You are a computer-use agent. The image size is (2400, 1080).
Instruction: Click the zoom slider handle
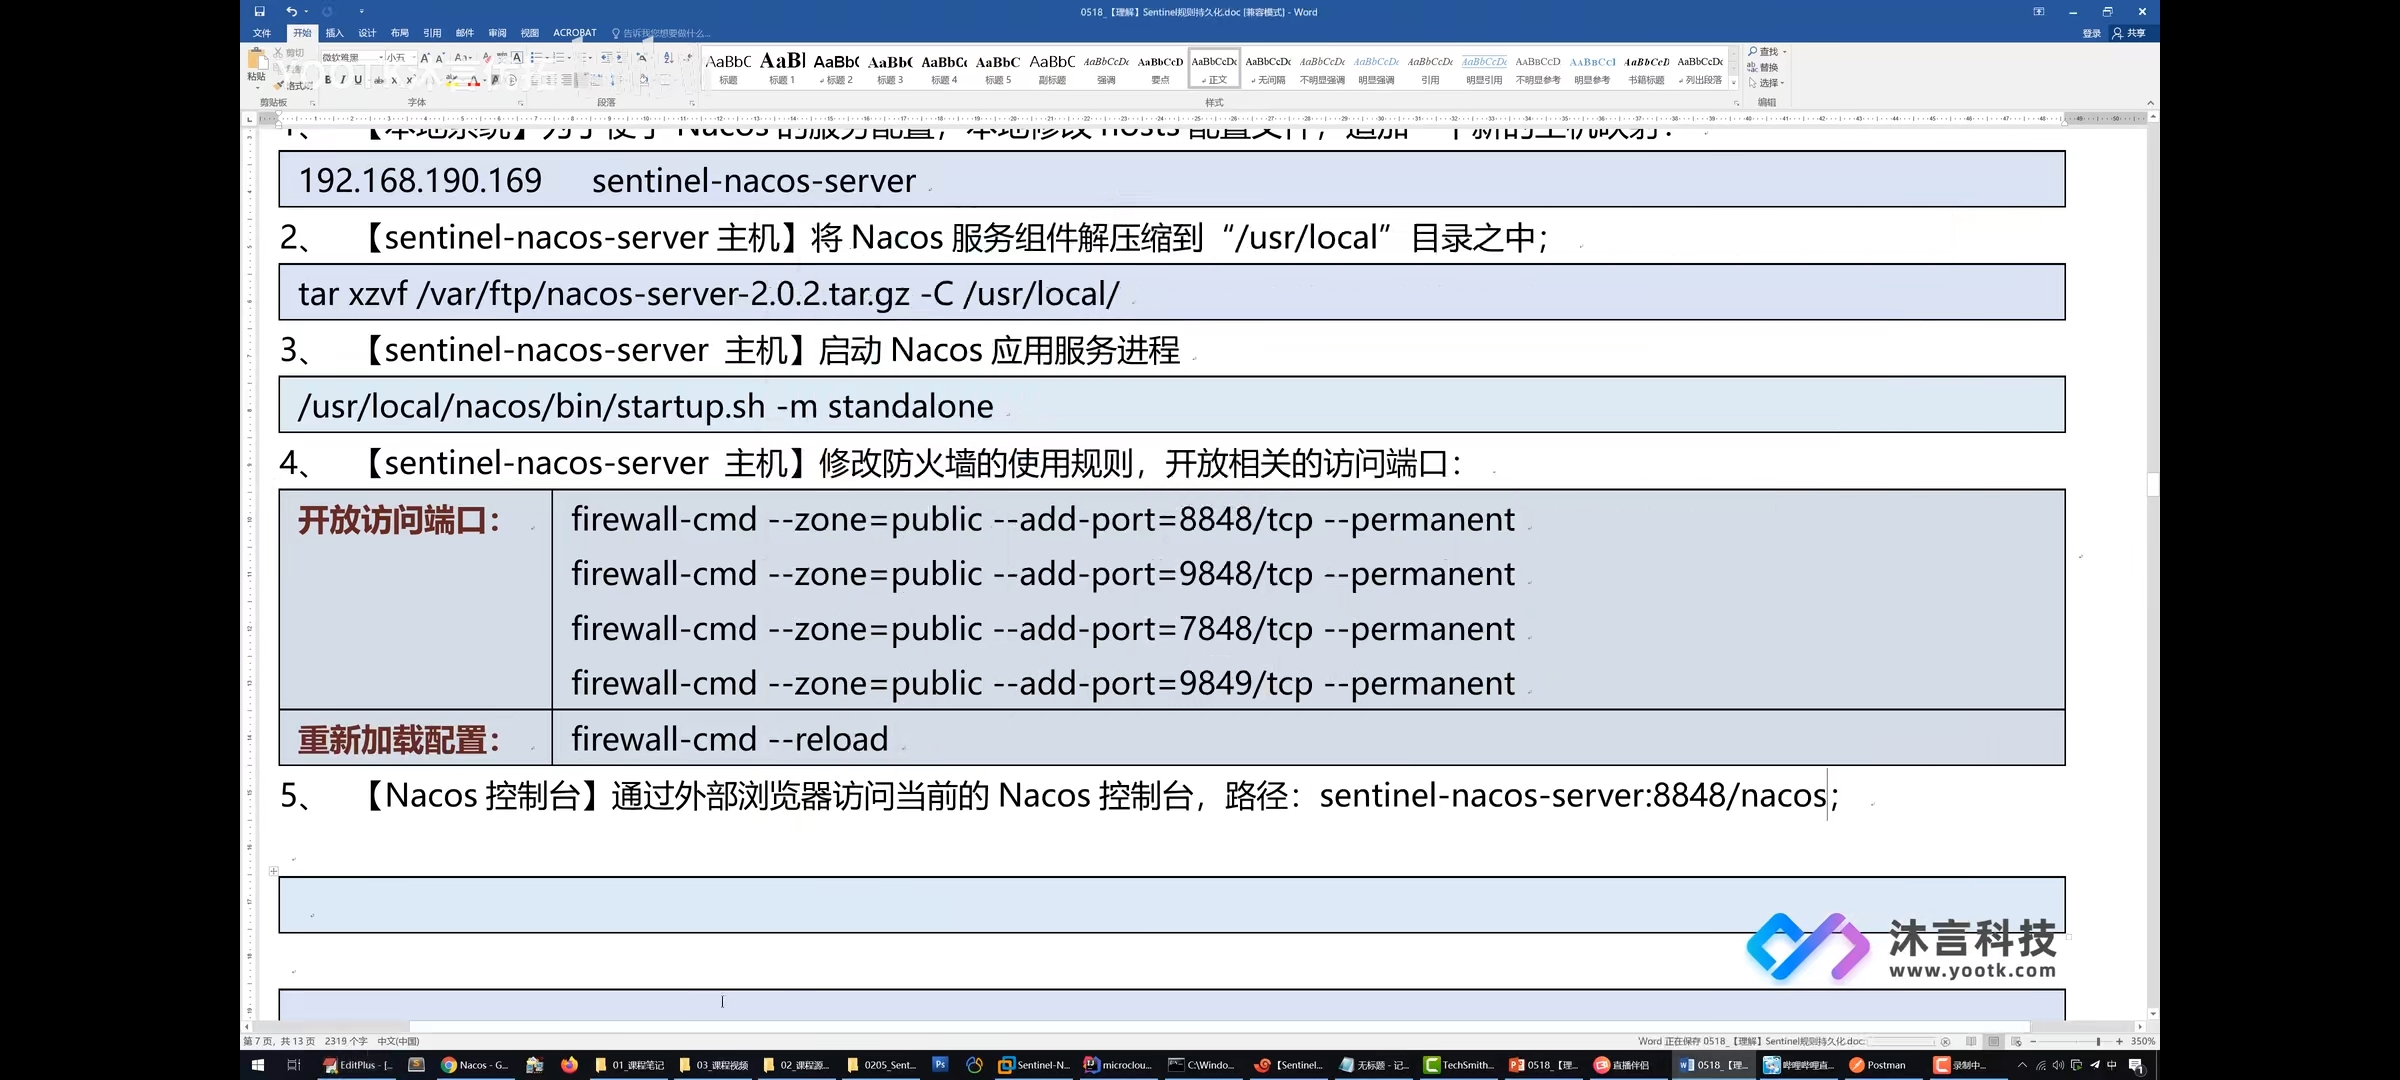(2098, 1041)
